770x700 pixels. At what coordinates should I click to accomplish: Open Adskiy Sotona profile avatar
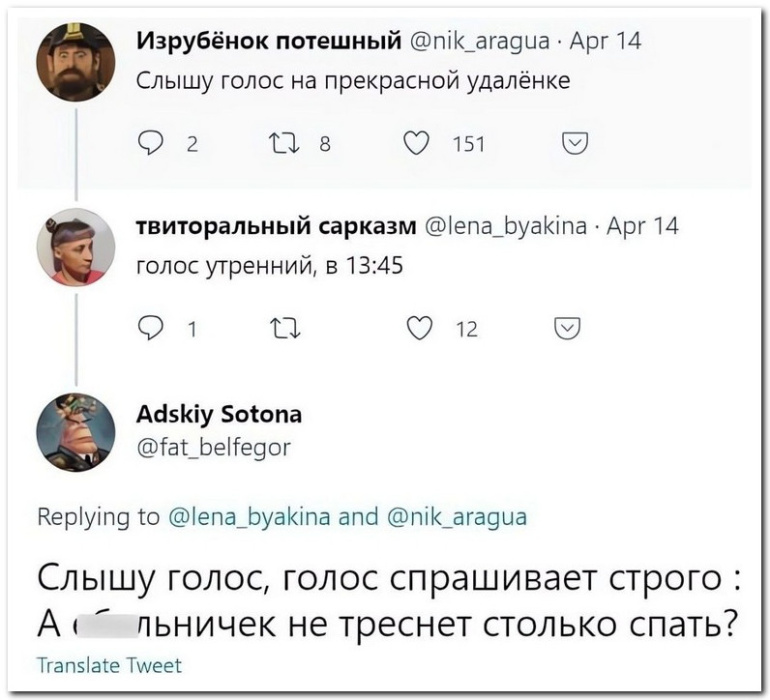[75, 432]
